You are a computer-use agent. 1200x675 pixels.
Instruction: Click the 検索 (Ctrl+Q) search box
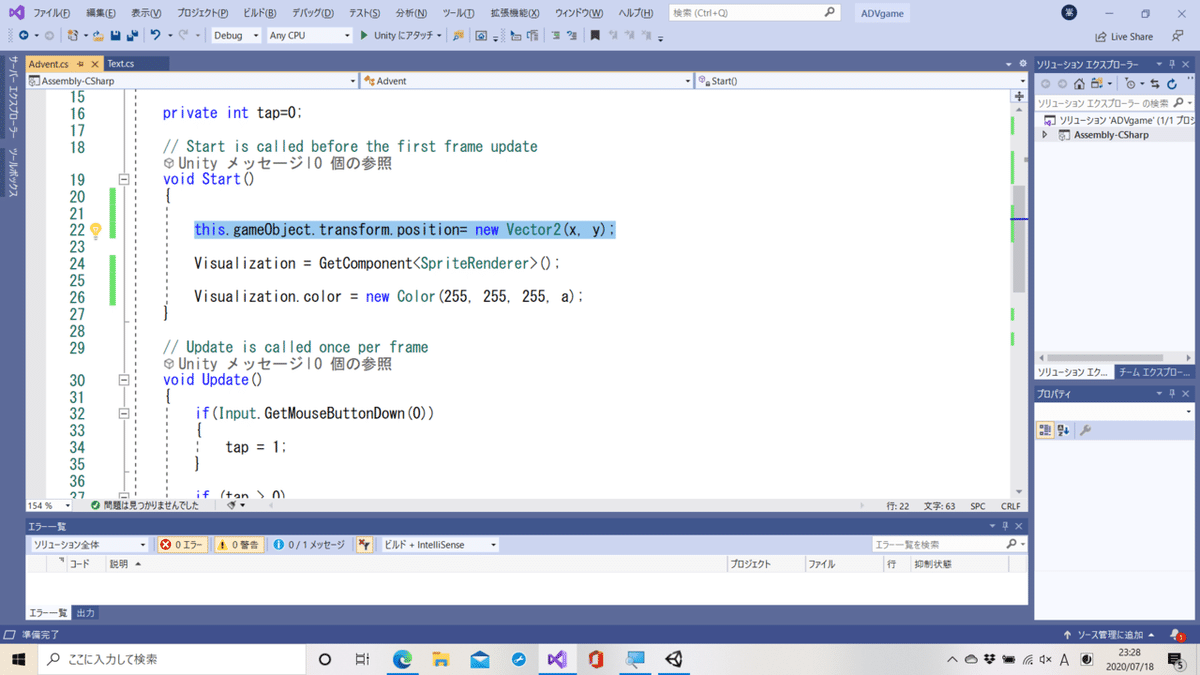tap(754, 13)
